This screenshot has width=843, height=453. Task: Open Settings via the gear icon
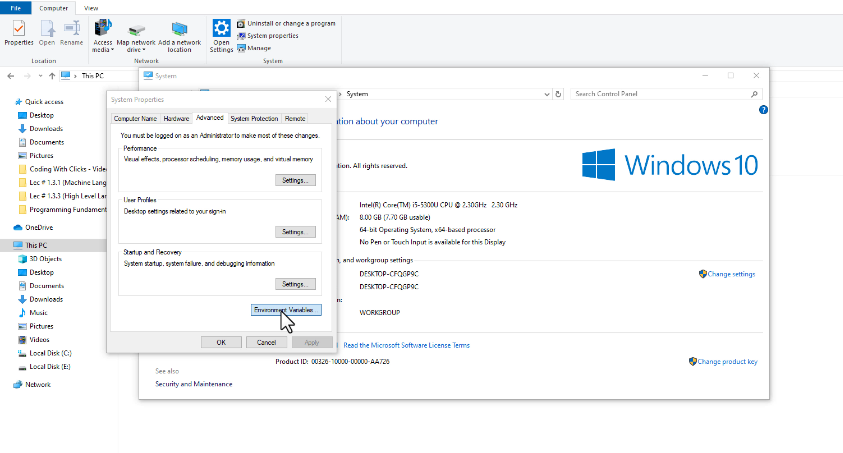click(x=221, y=36)
